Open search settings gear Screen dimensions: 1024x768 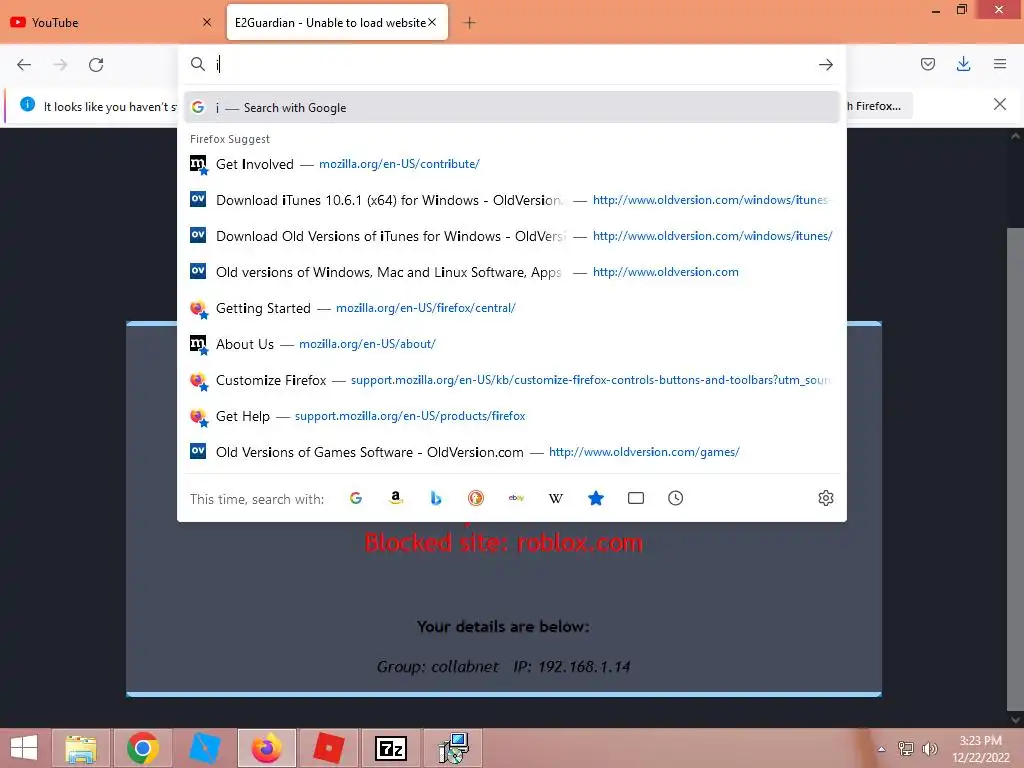coord(825,498)
